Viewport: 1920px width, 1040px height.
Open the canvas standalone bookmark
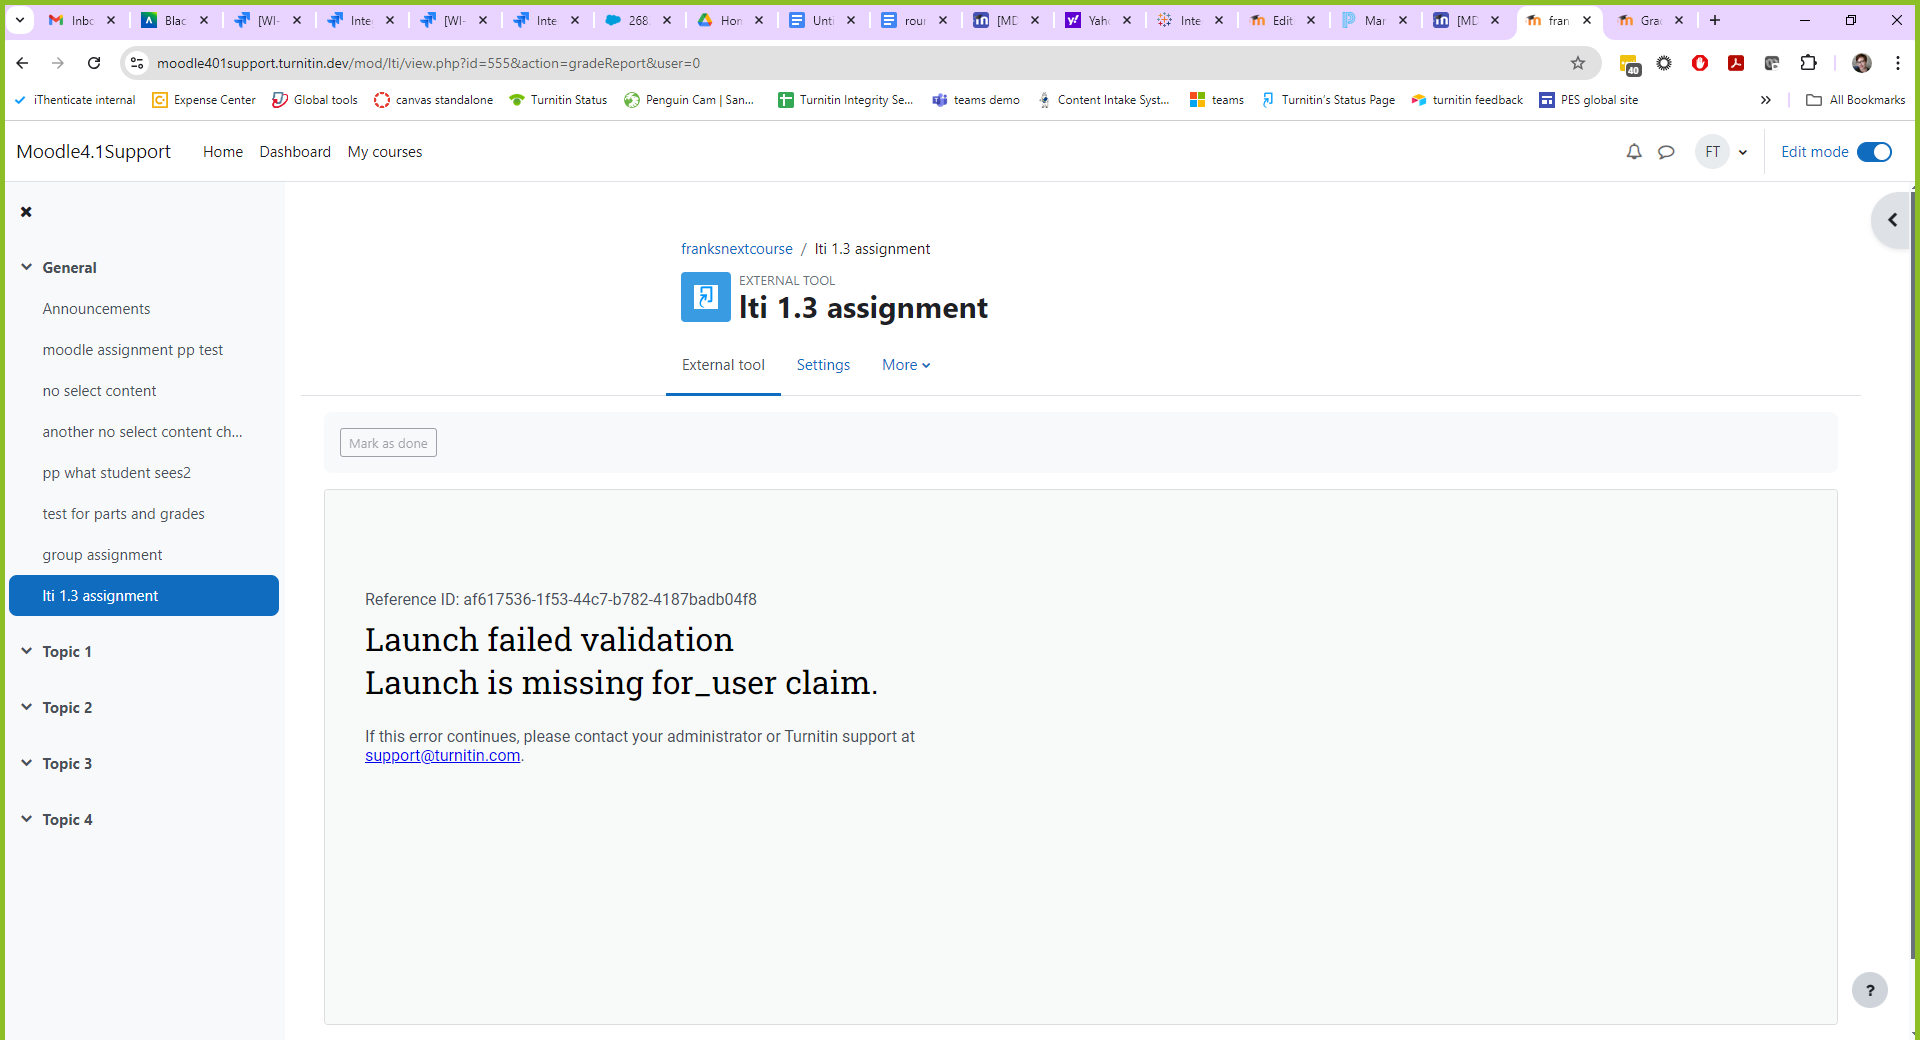tap(433, 100)
